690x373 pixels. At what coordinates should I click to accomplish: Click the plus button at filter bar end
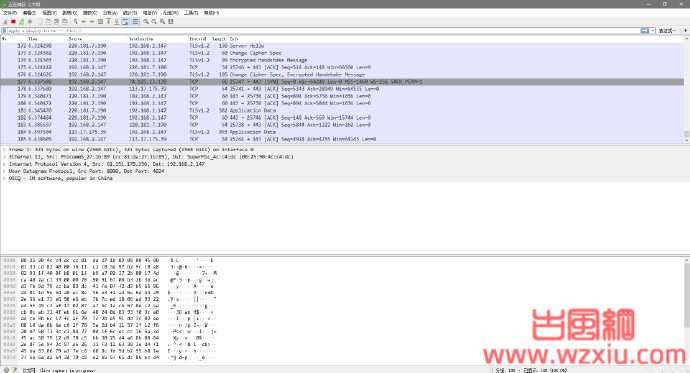(x=685, y=31)
